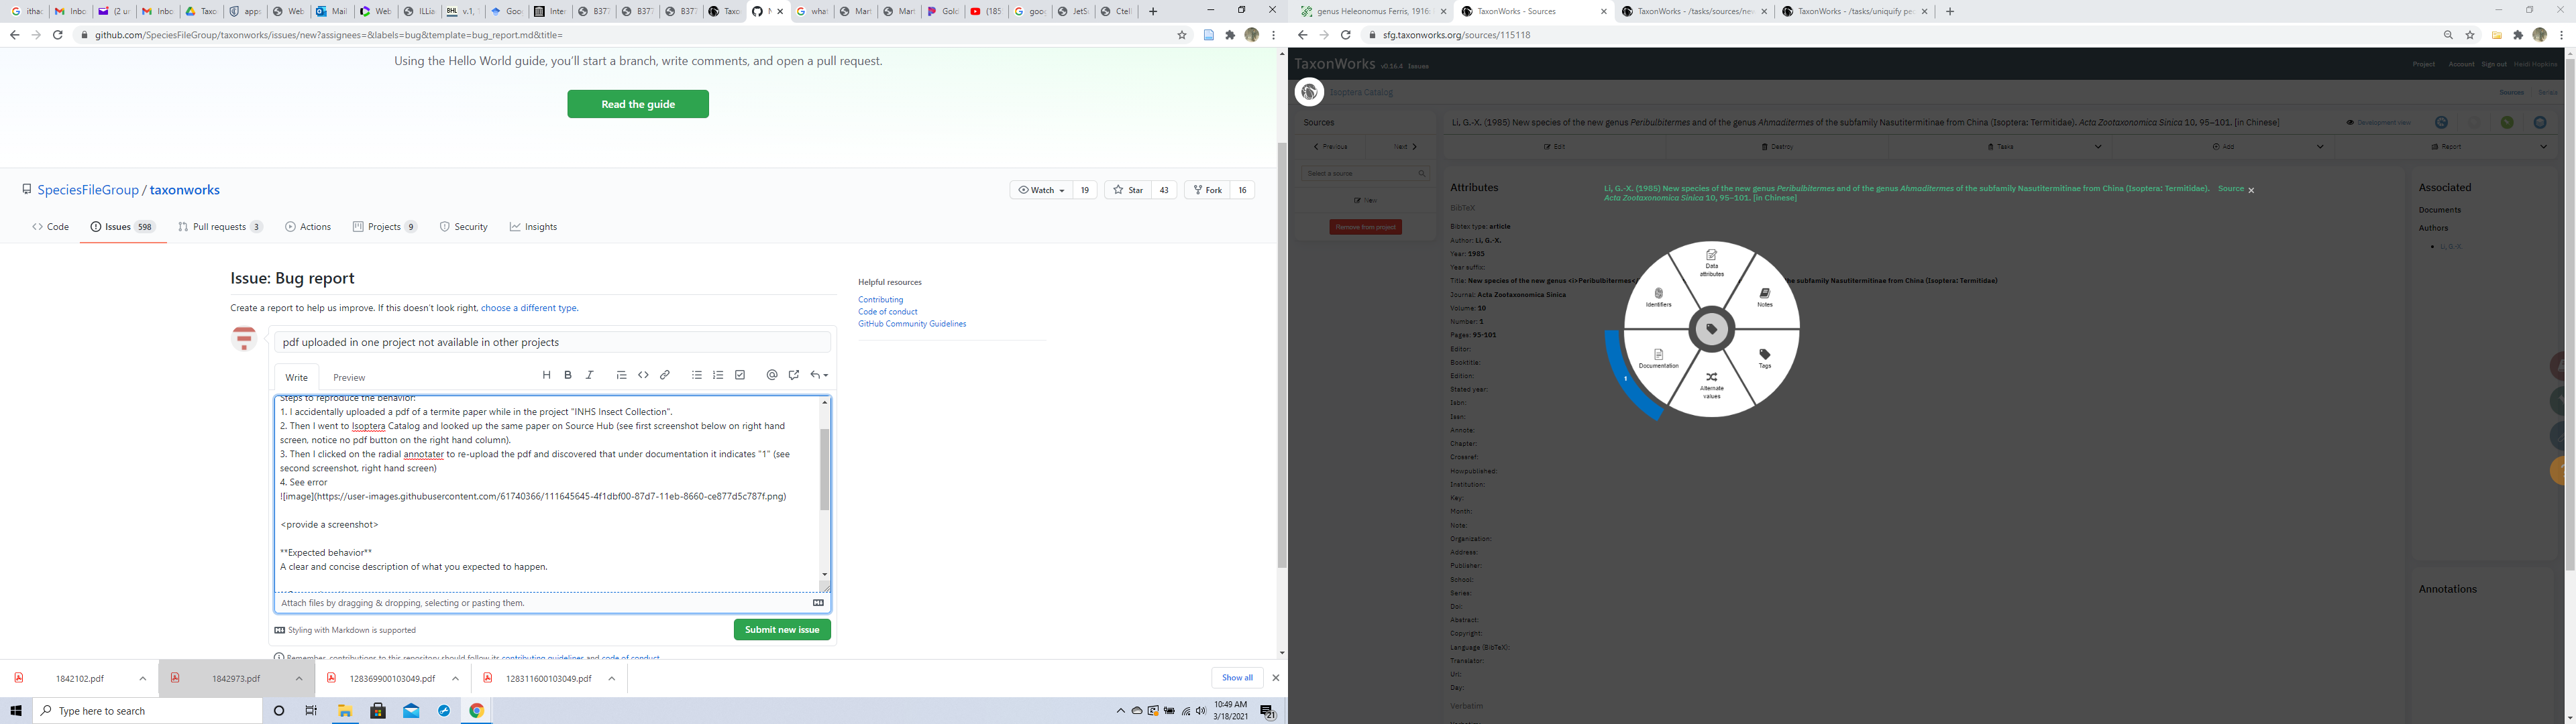Open Identifiers slice of radial annotator
Screen dimensions: 2576x724
pos(1658,298)
